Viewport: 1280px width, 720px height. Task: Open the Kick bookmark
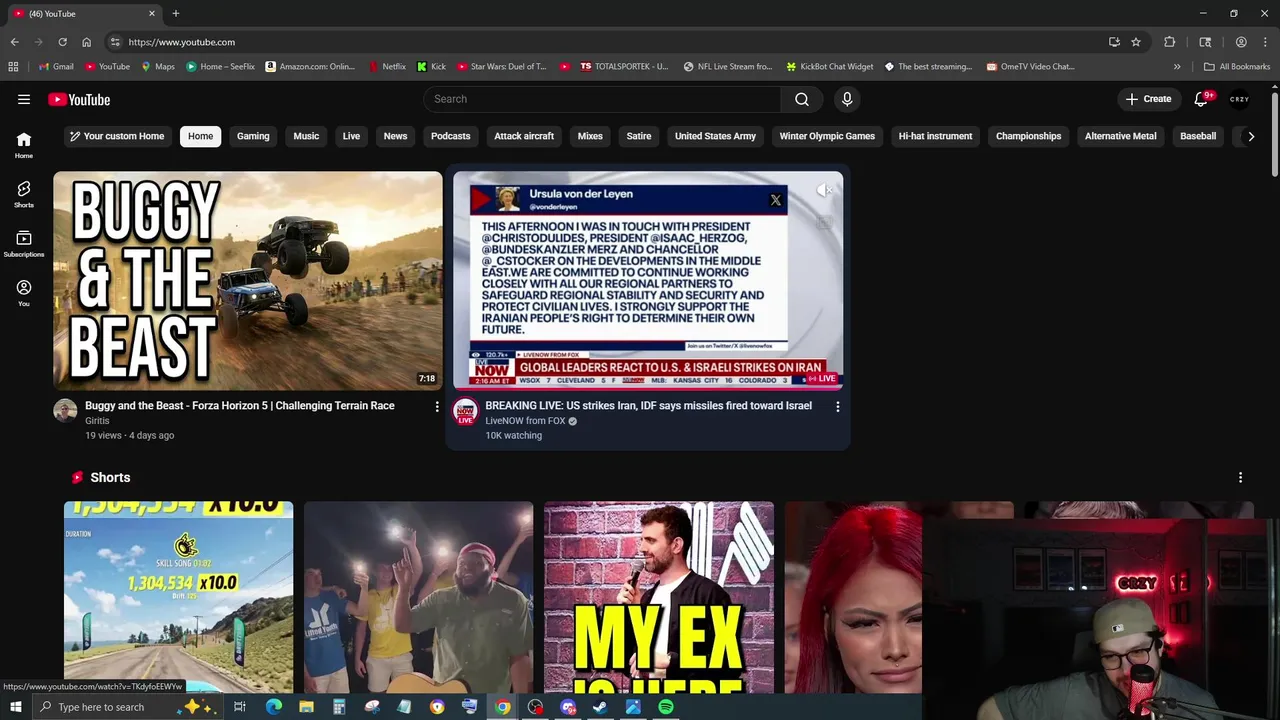tap(431, 67)
